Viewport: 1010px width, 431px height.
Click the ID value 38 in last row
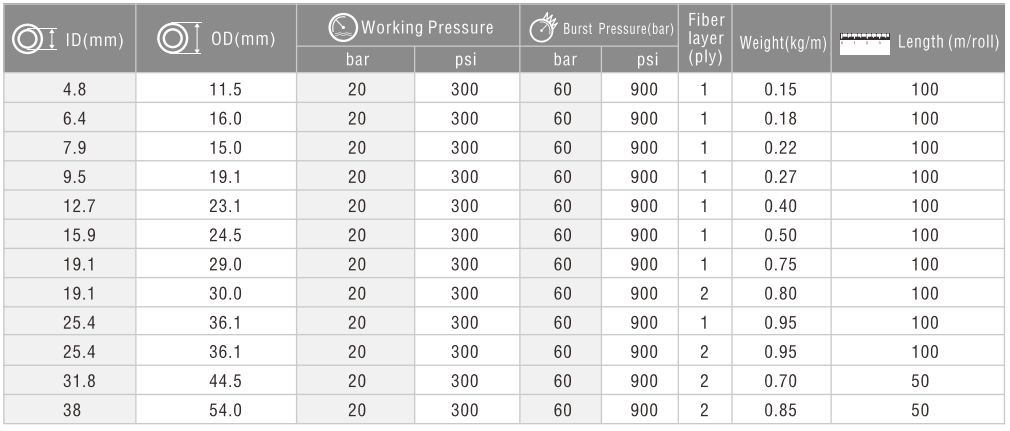pyautogui.click(x=72, y=410)
